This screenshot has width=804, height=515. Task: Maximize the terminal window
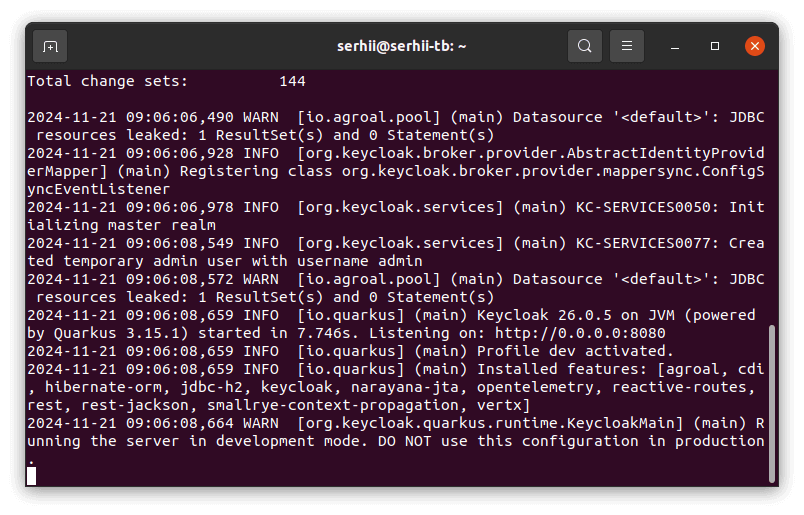715,46
